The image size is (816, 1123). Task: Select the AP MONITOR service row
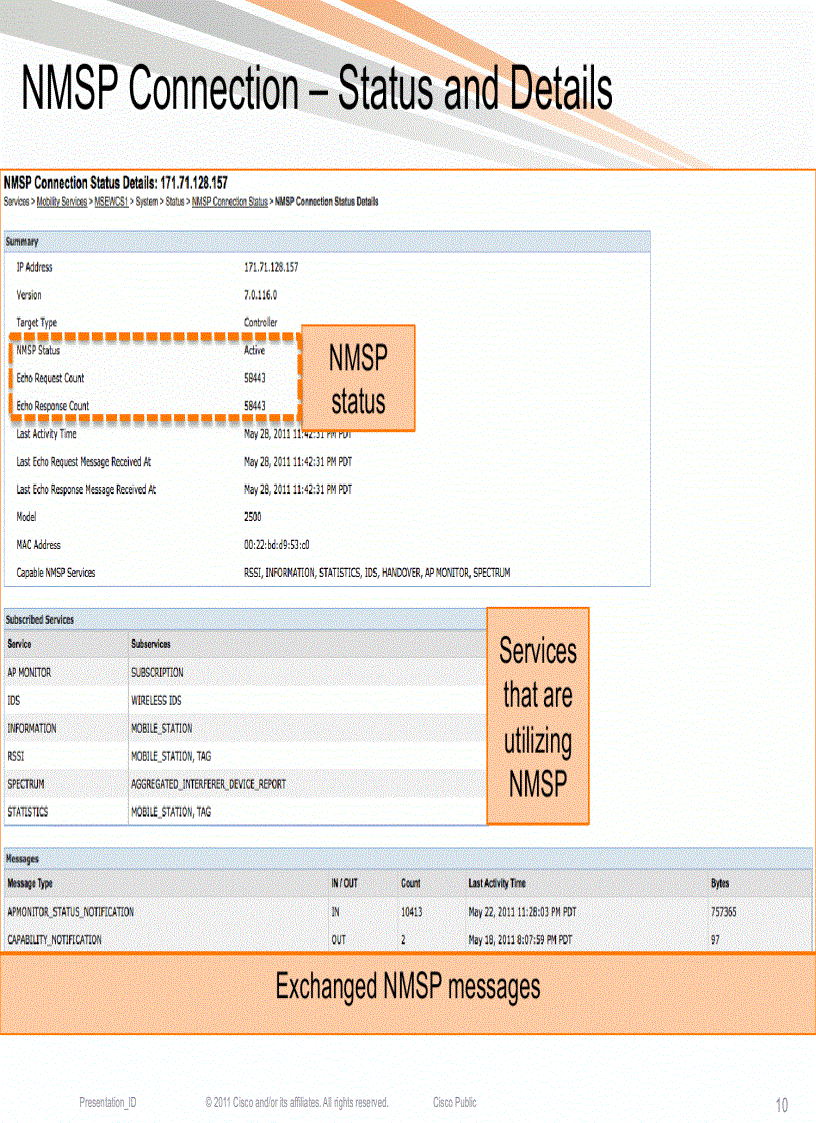(x=31, y=673)
